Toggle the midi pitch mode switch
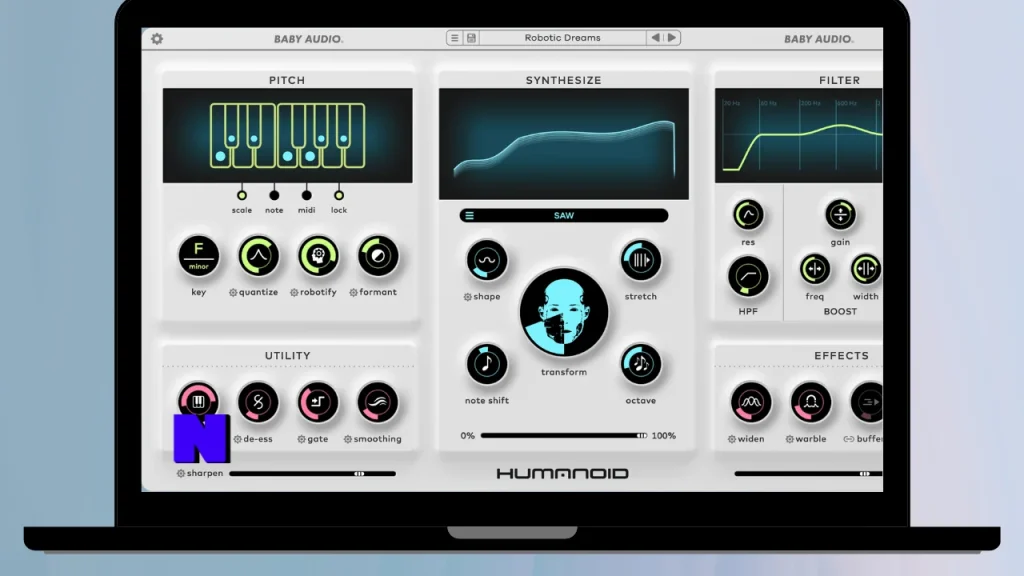 [306, 195]
